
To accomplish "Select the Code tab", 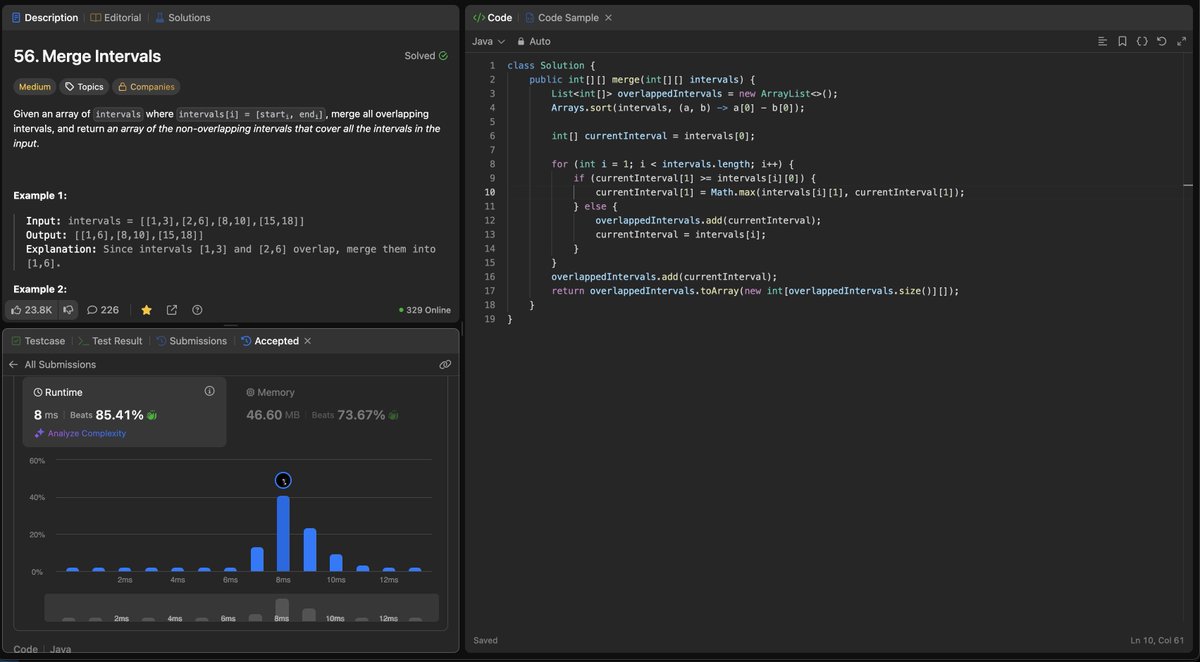I will [492, 18].
